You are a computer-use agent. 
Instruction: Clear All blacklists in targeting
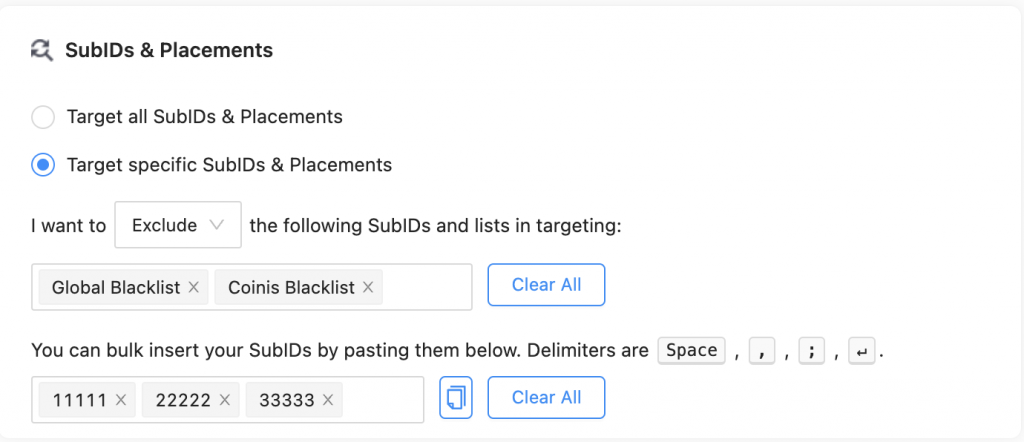pos(546,285)
